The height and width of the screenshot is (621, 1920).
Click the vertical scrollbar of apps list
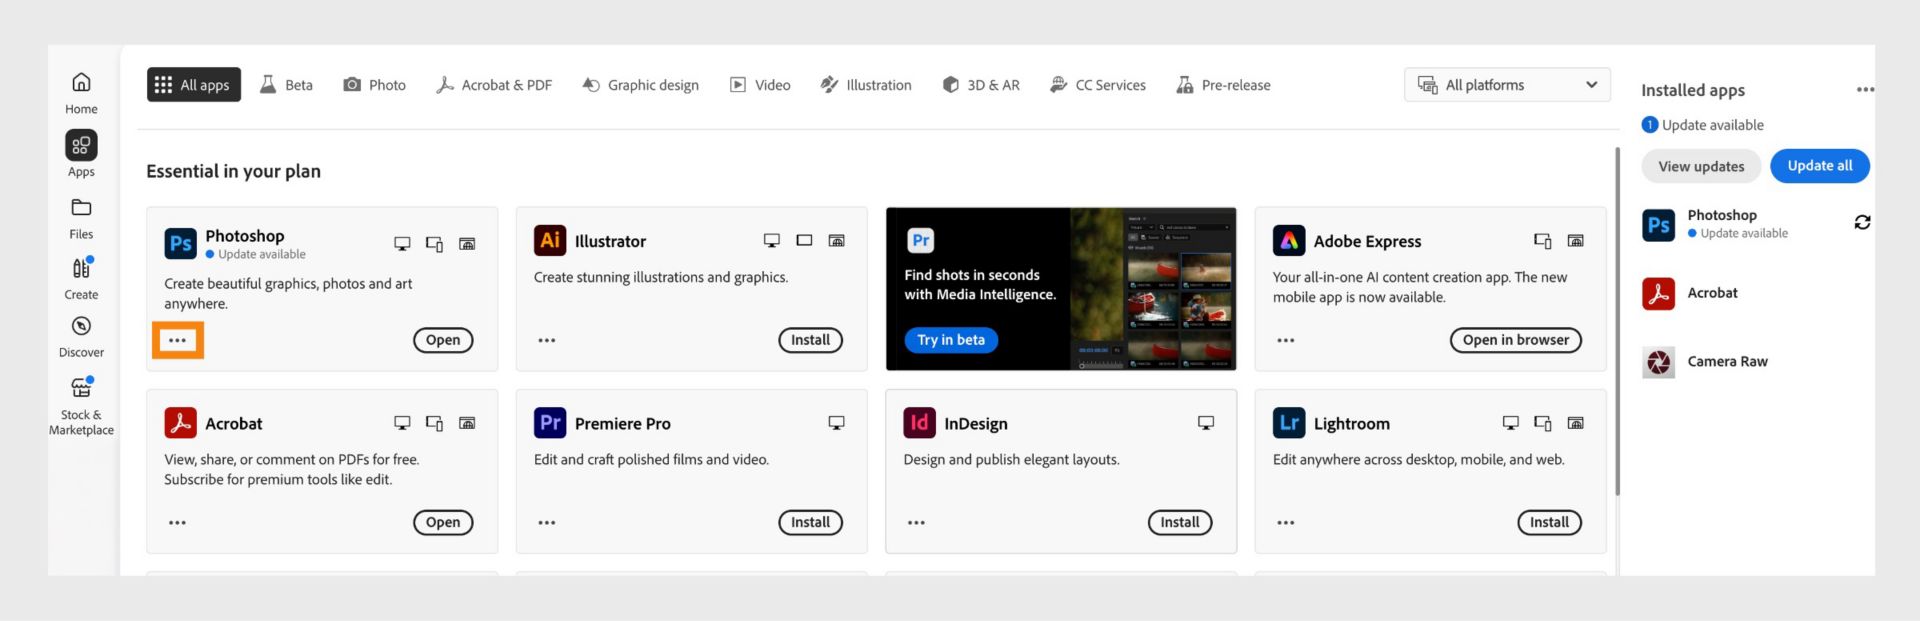(x=1617, y=320)
